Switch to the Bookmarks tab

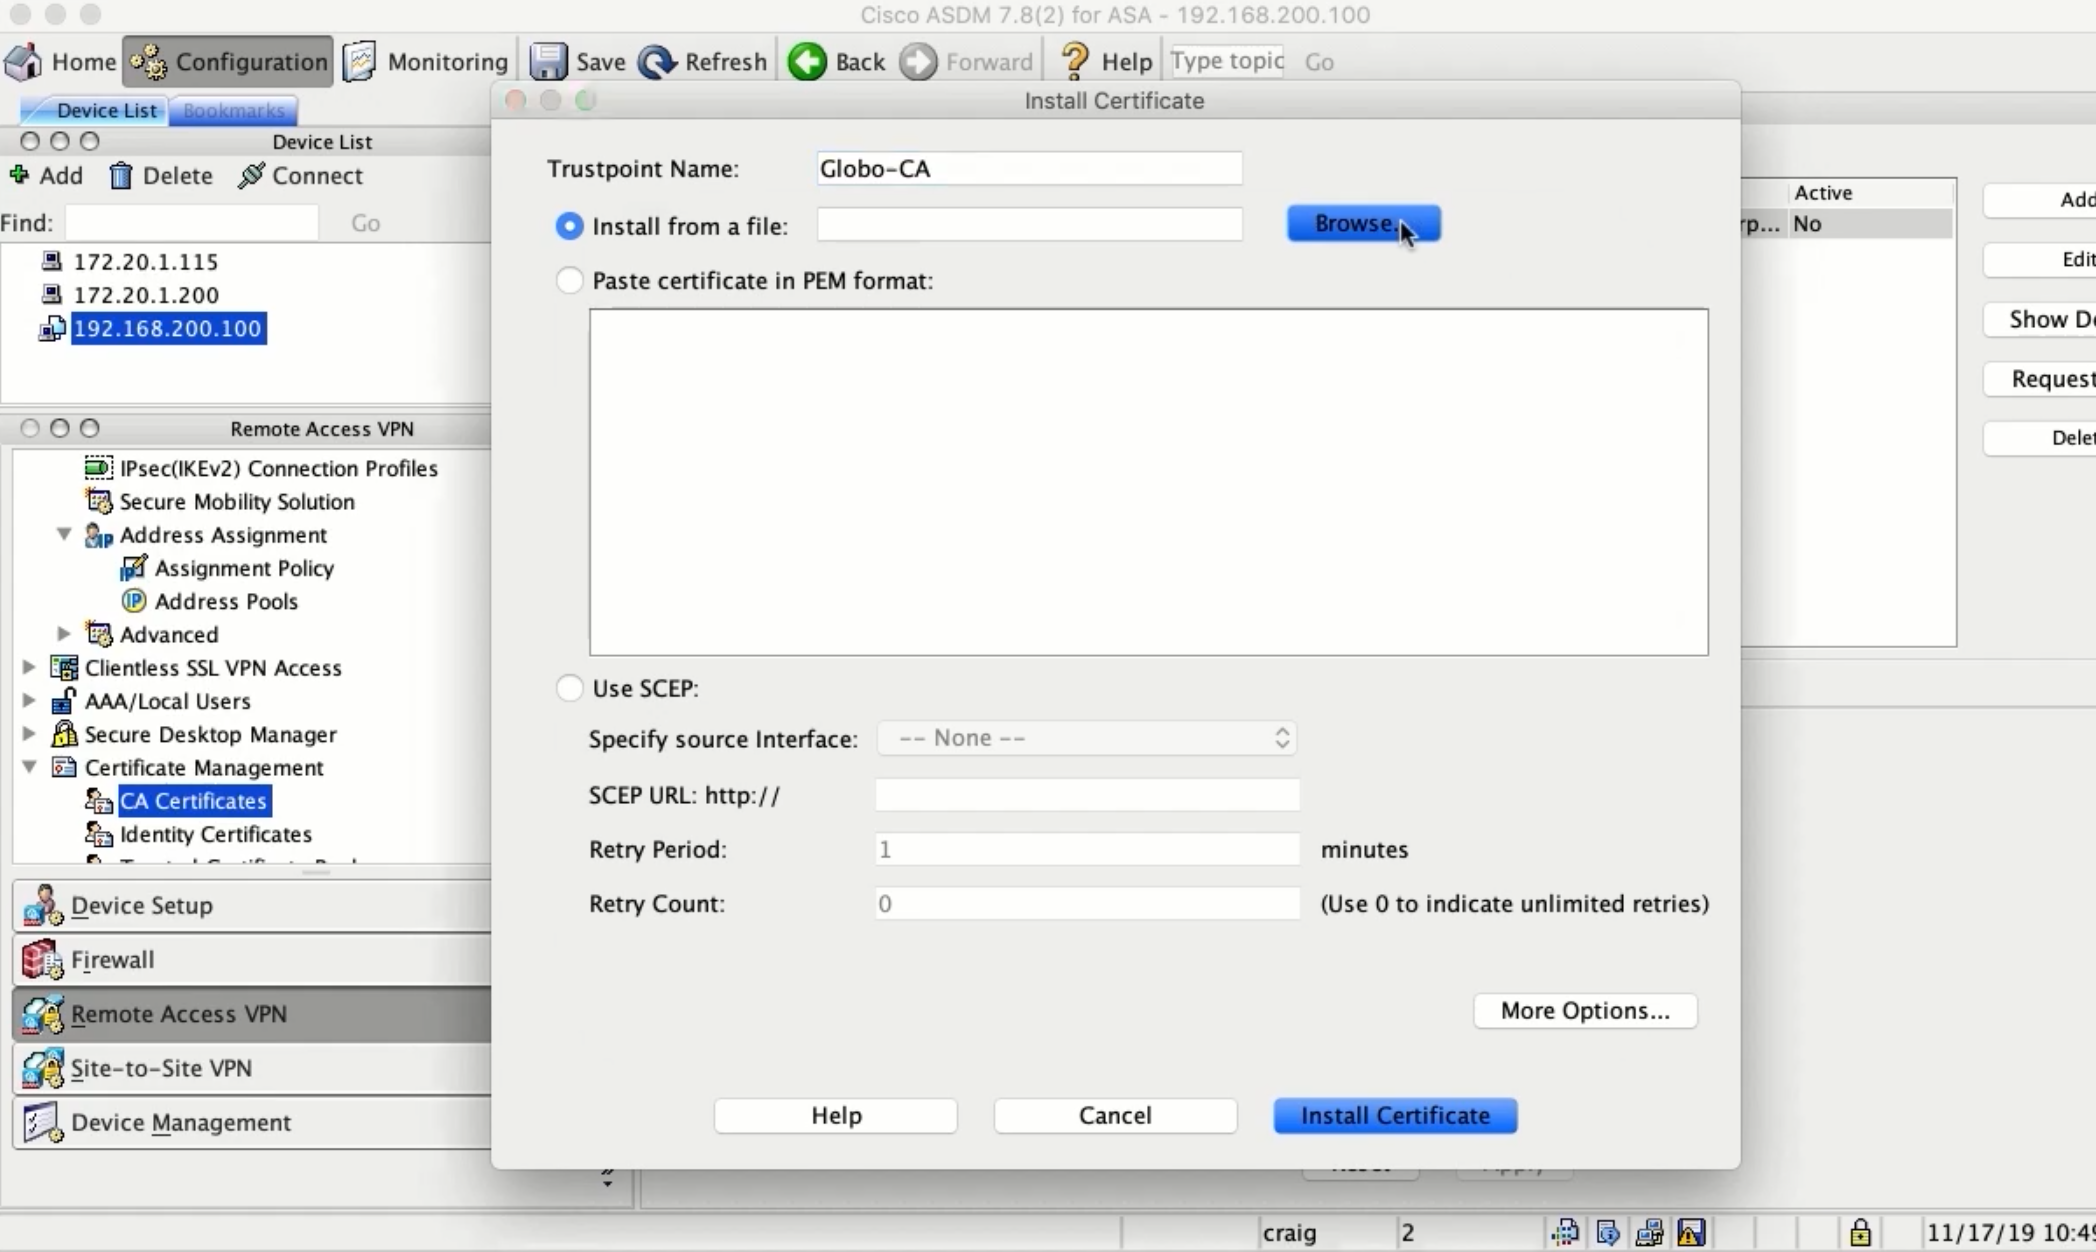[233, 110]
